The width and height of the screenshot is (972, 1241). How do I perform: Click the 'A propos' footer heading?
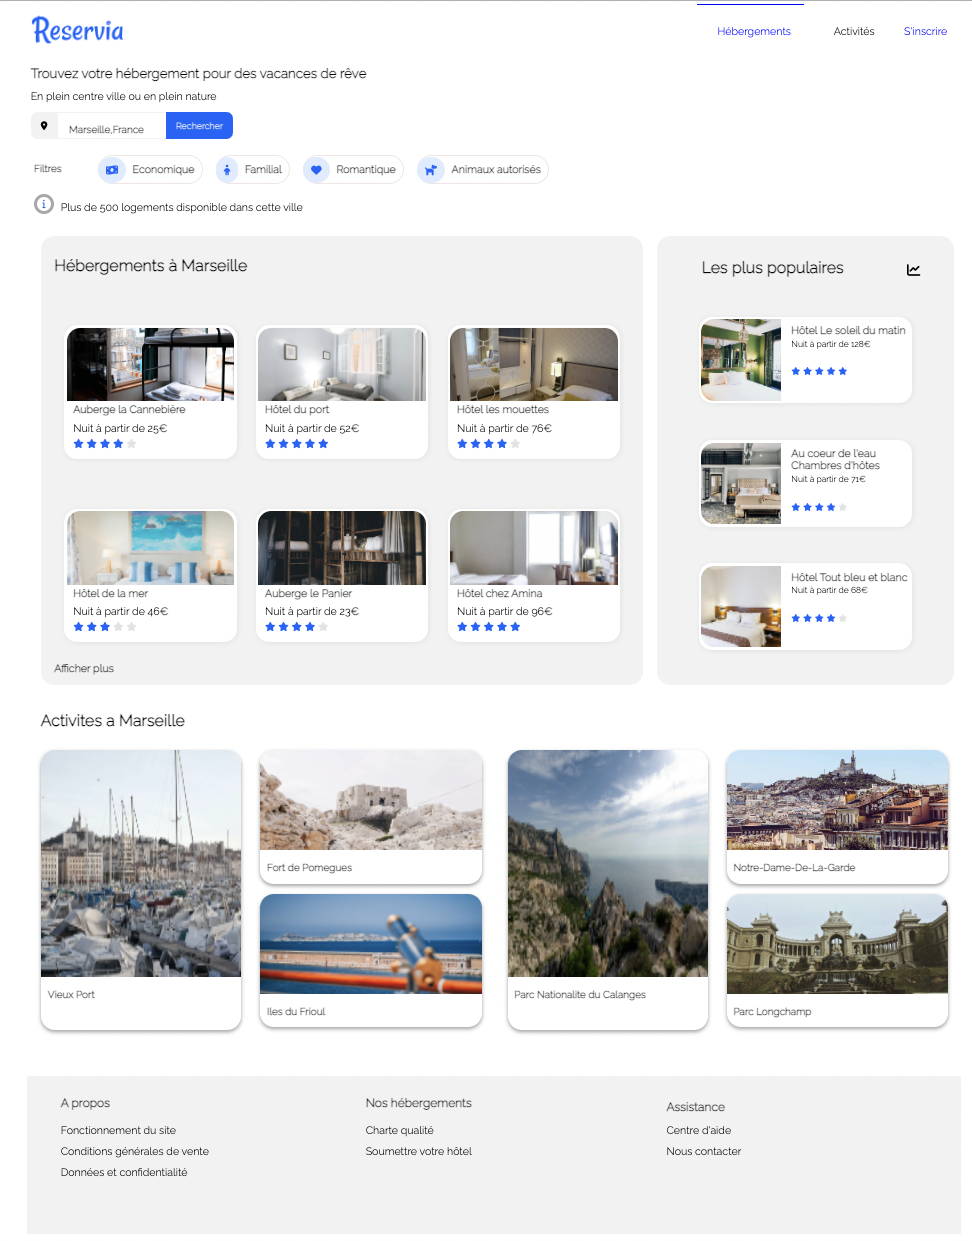(x=85, y=1103)
